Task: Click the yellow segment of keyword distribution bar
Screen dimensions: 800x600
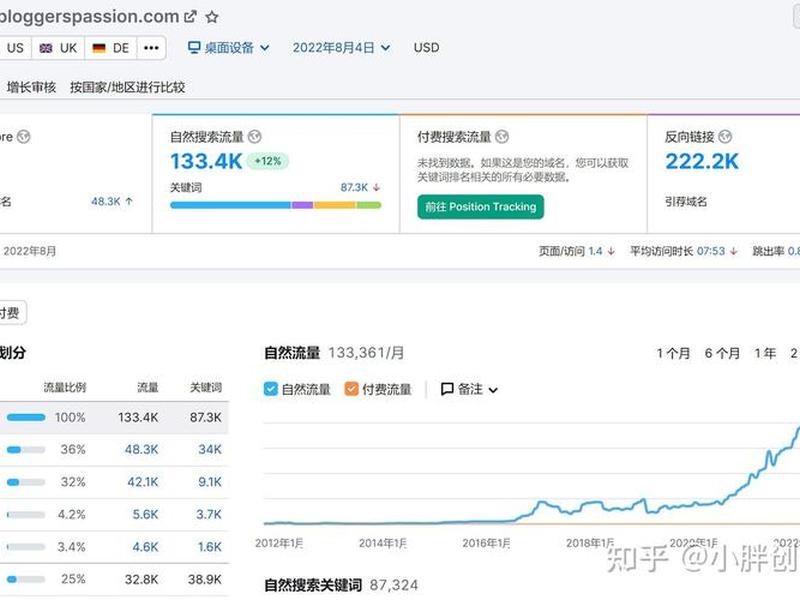Action: 335,205
